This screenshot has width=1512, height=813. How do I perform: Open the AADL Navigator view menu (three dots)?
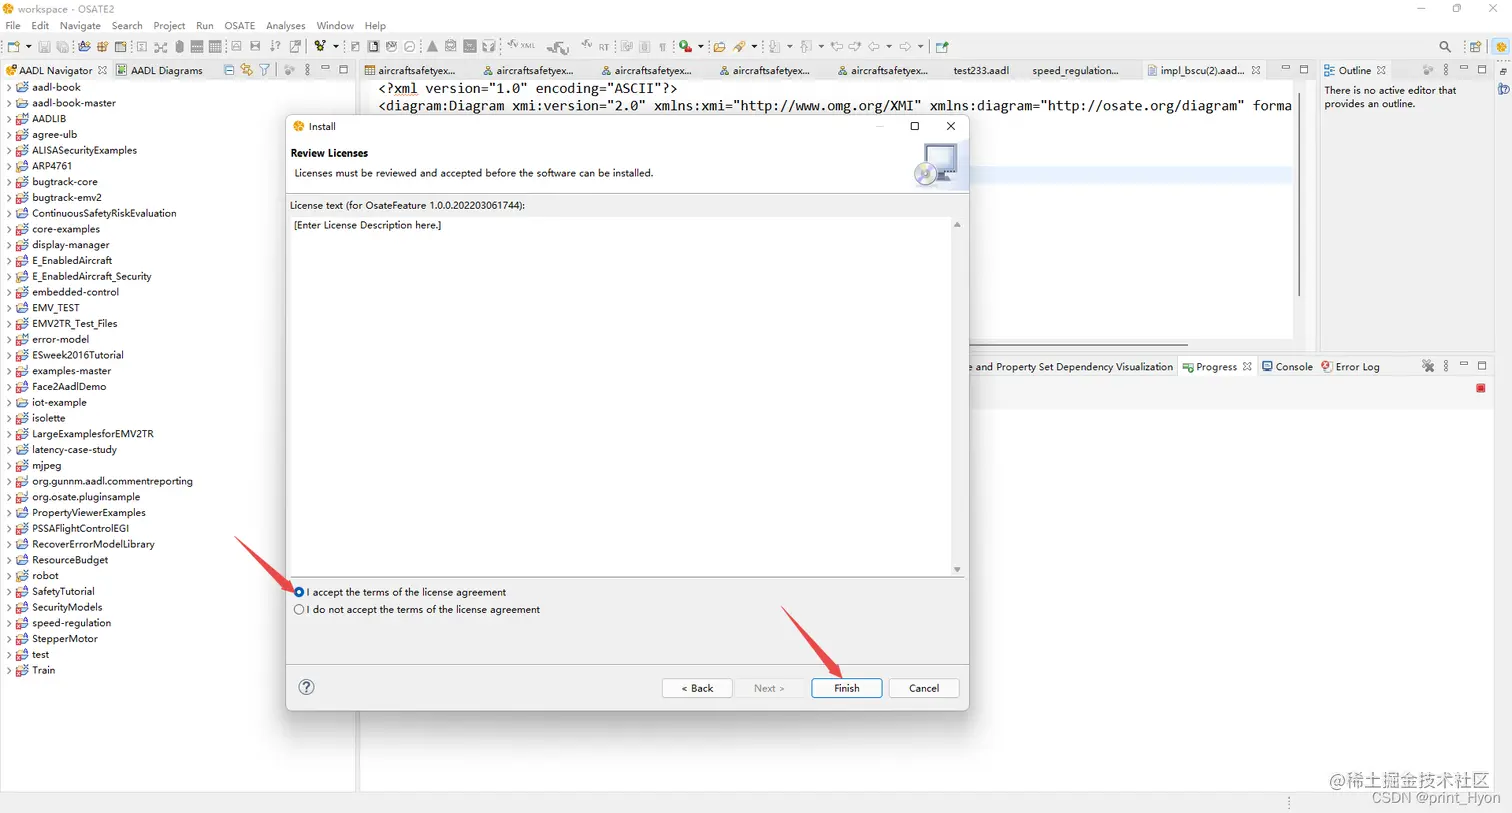(307, 70)
